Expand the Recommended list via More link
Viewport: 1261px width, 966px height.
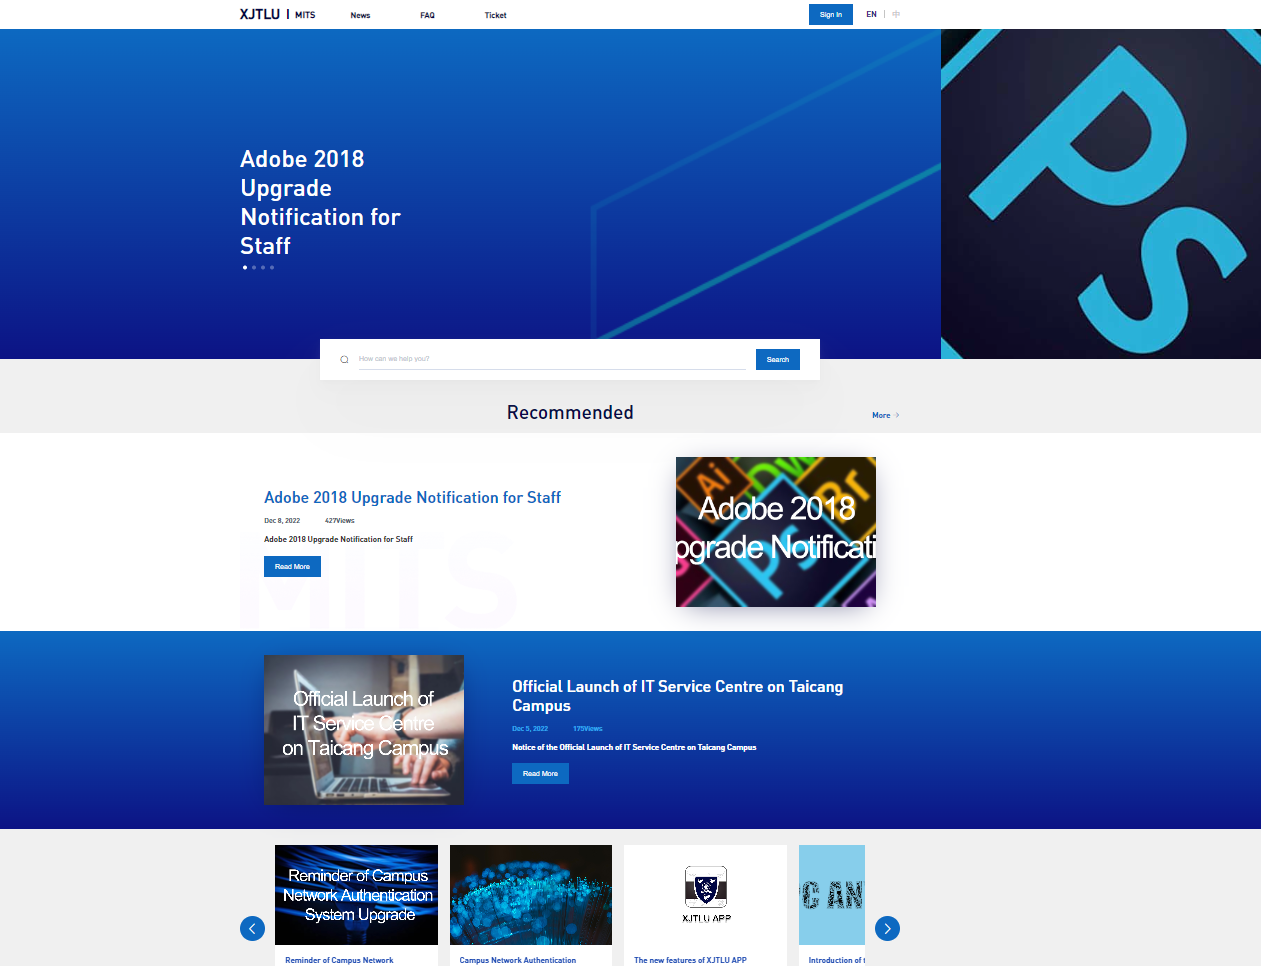[884, 415]
